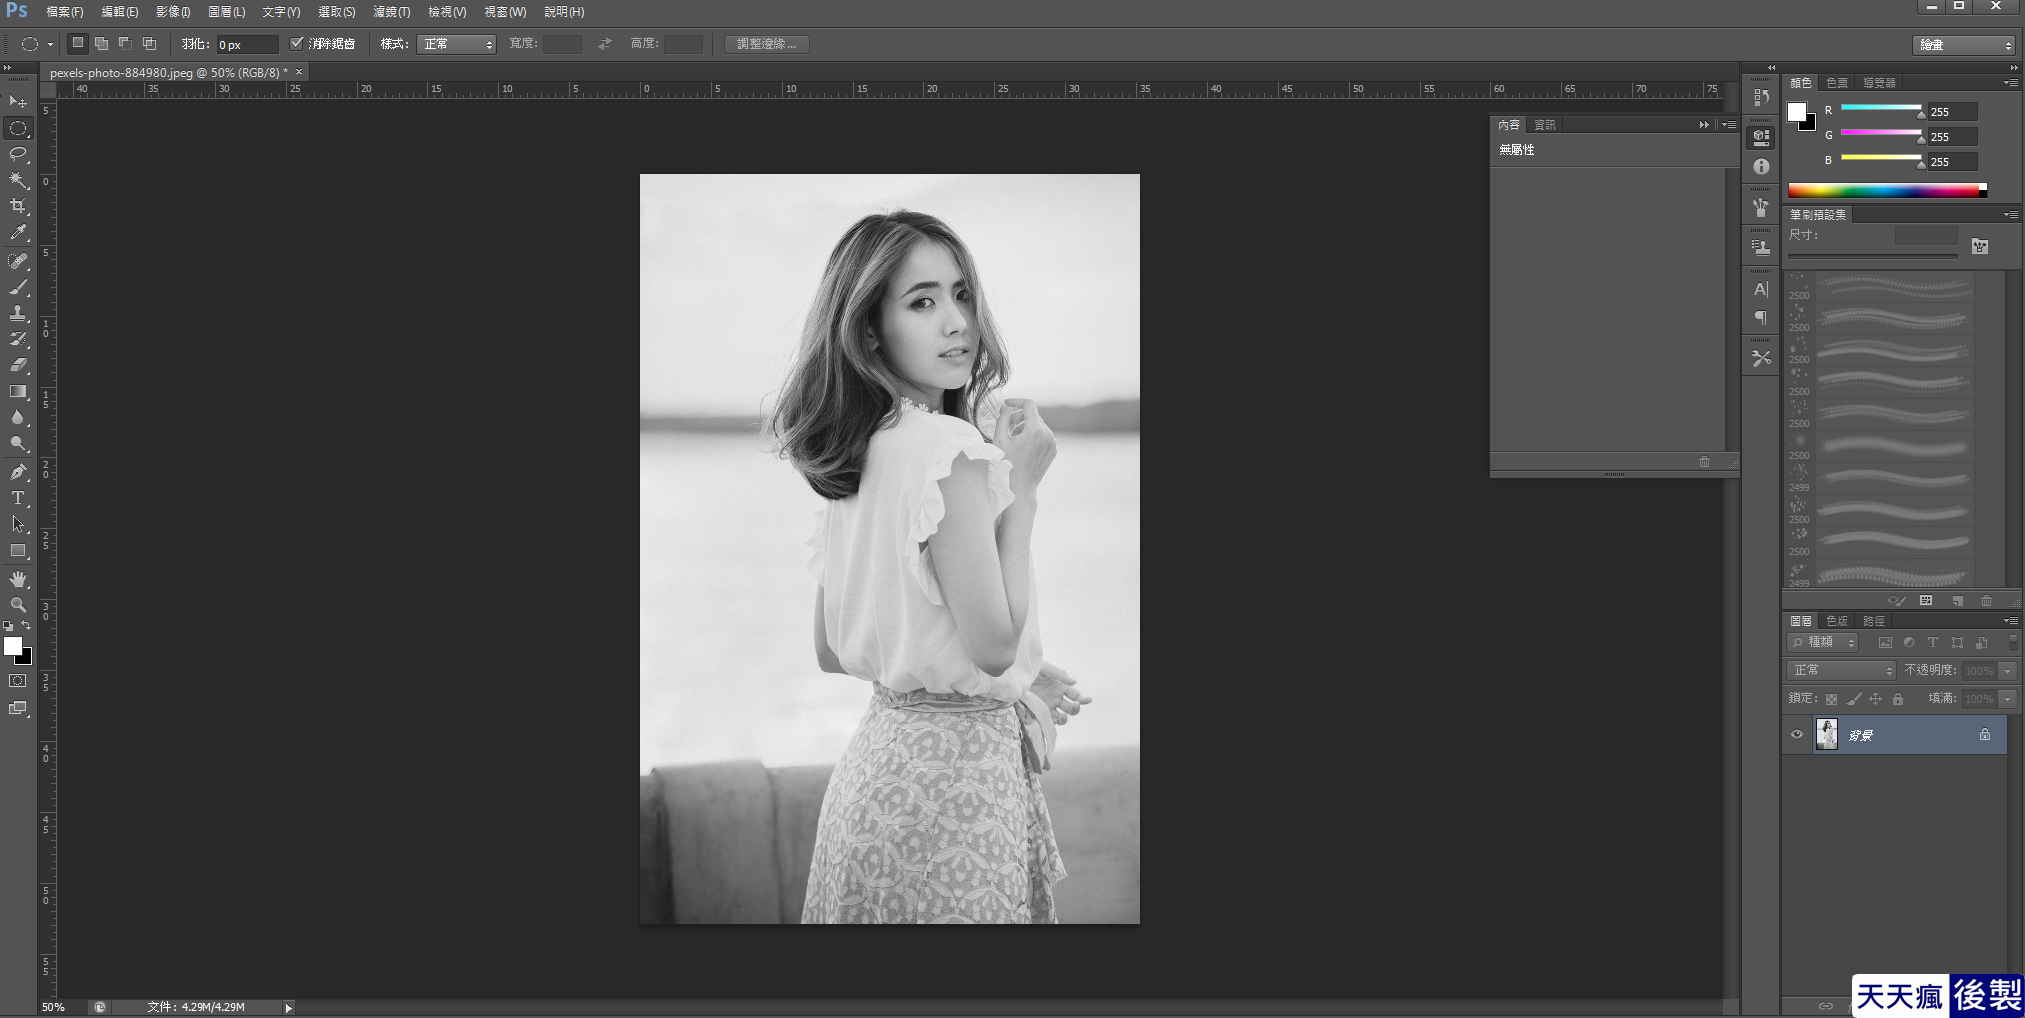Change the screen mode

(x=18, y=708)
